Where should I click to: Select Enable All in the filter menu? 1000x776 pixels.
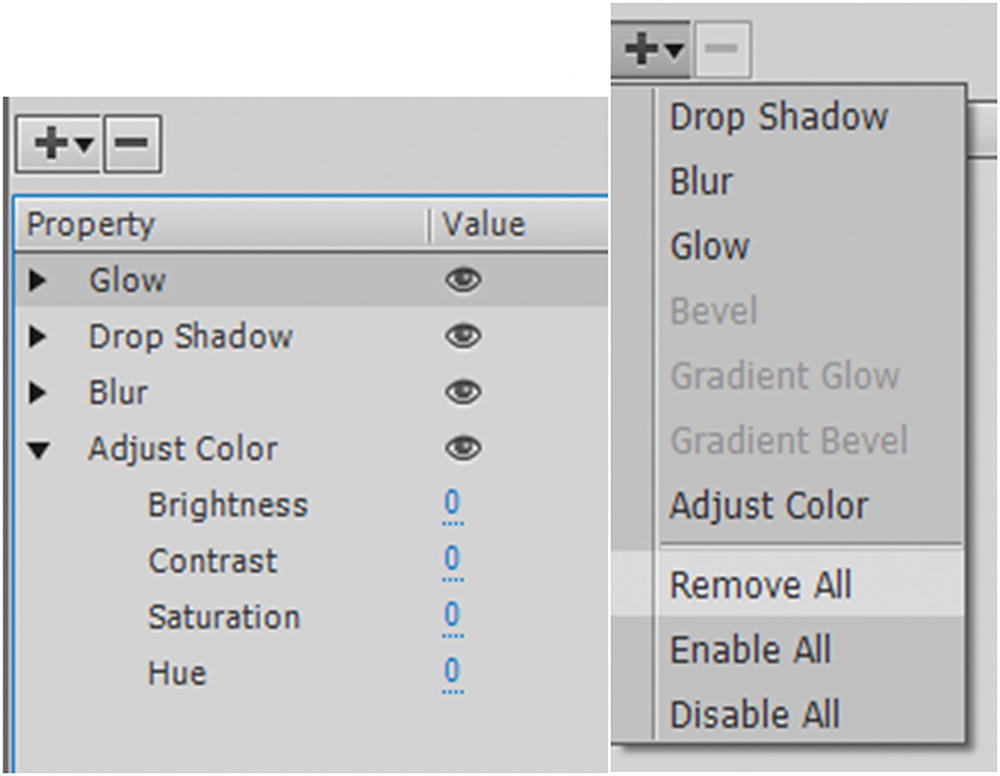[x=750, y=650]
